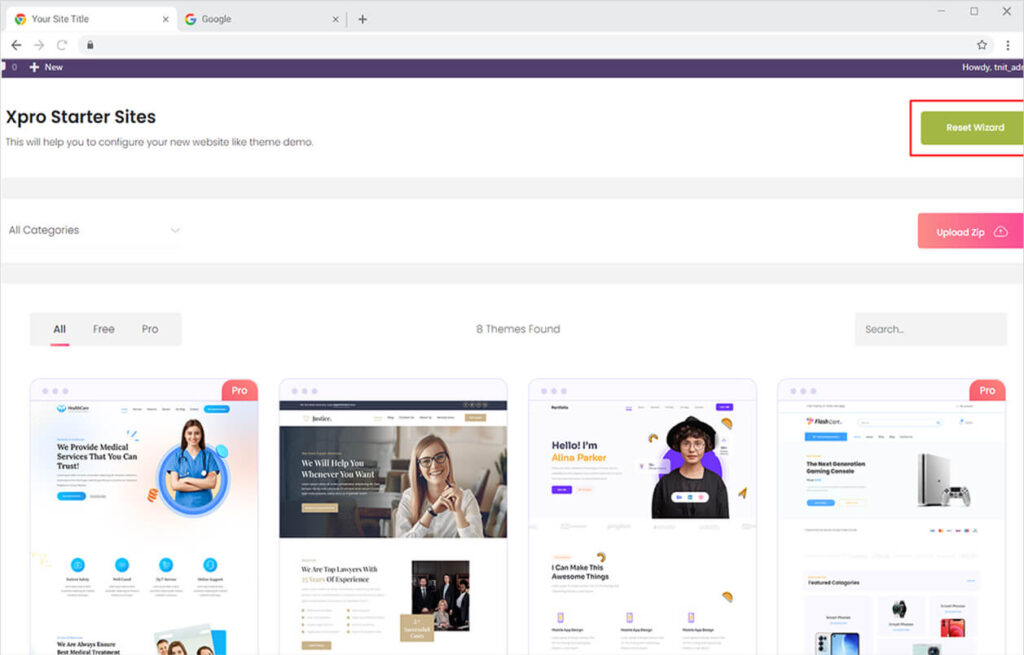The image size is (1024, 655).
Task: Click the browser back arrow
Action: [x=16, y=45]
